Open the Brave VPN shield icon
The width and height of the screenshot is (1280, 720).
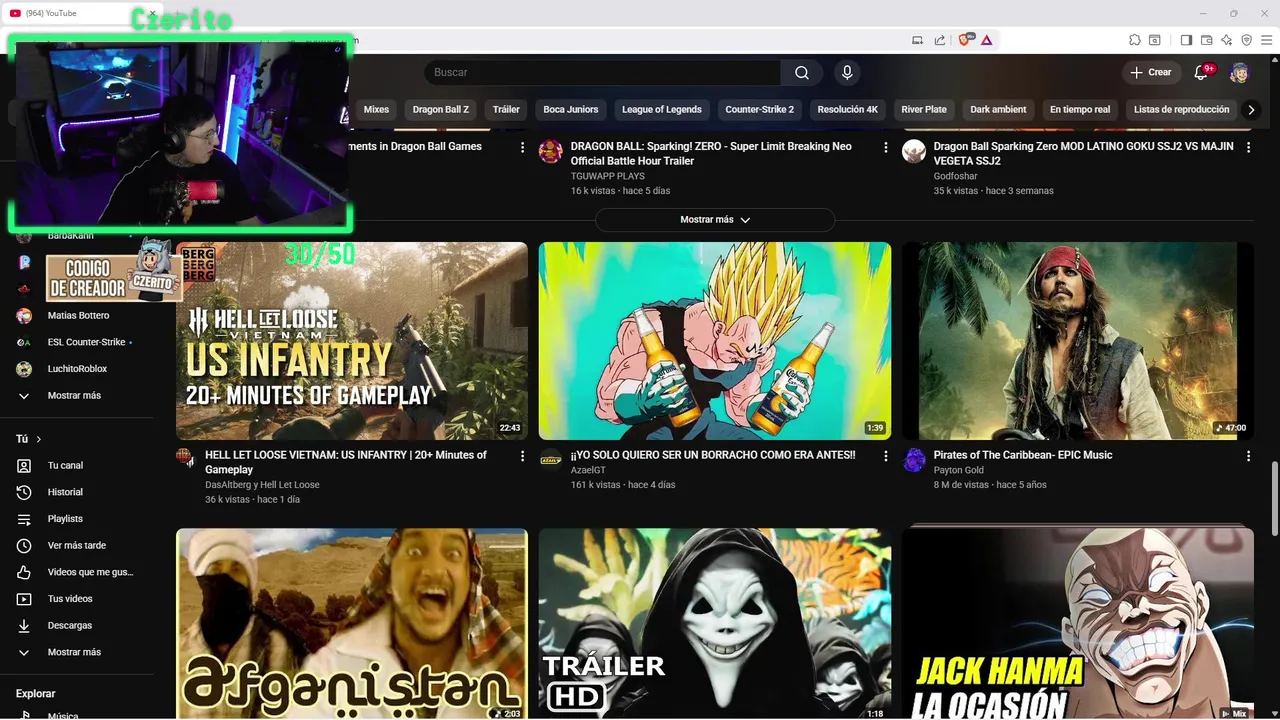point(1246,40)
